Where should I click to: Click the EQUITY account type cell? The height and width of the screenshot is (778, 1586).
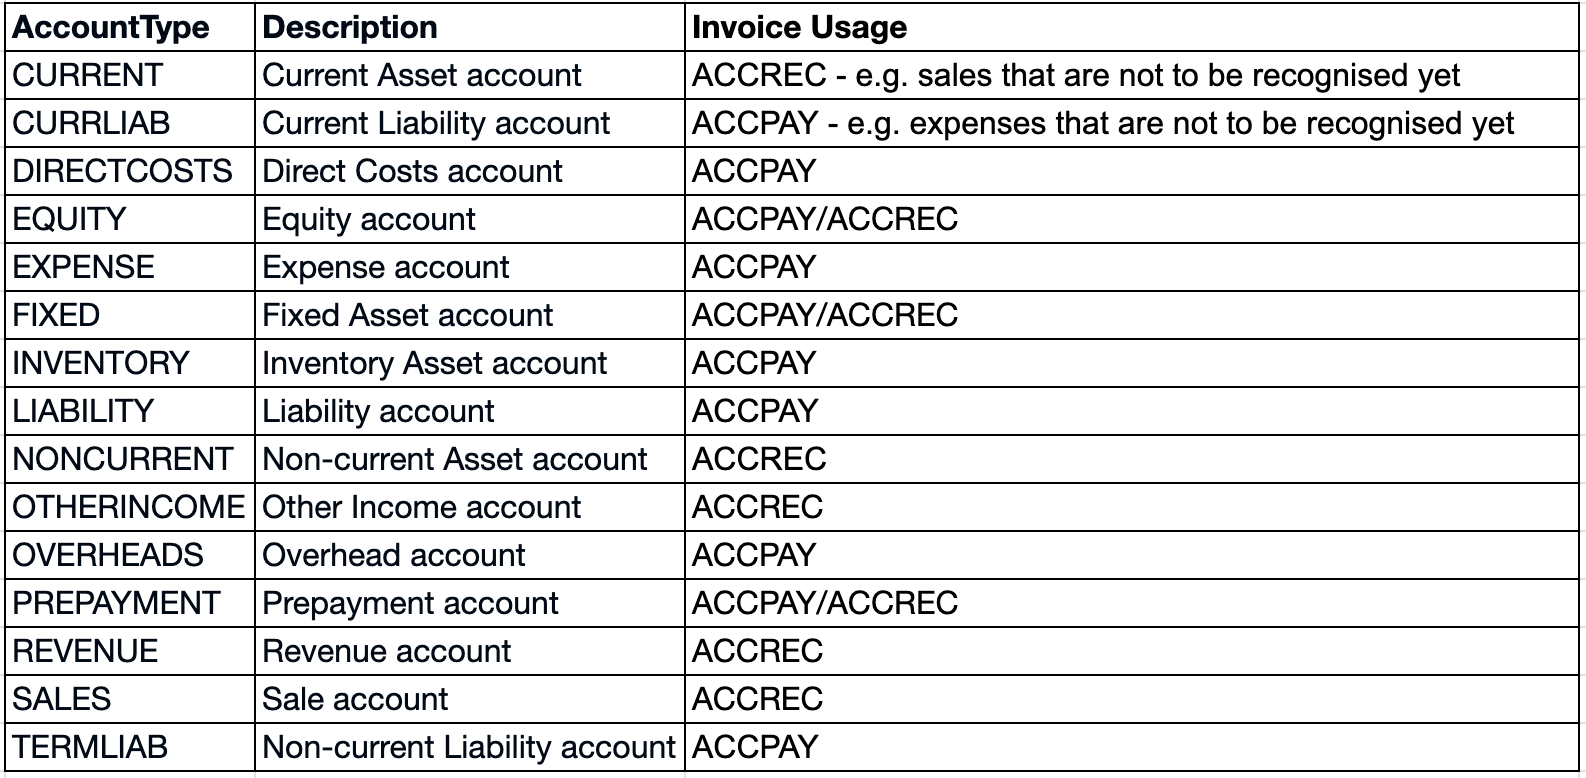(70, 219)
